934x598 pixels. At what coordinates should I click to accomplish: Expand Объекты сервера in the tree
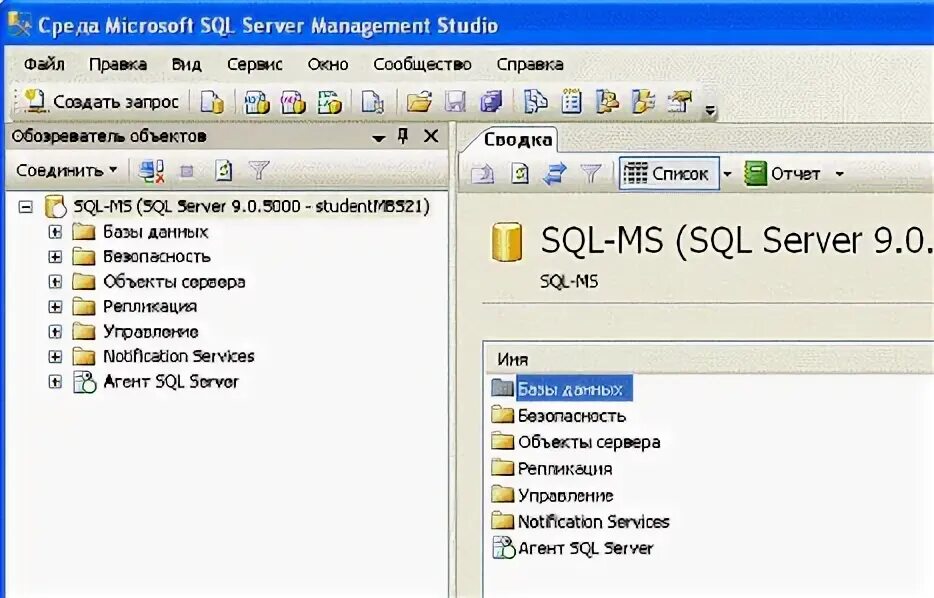tap(55, 282)
